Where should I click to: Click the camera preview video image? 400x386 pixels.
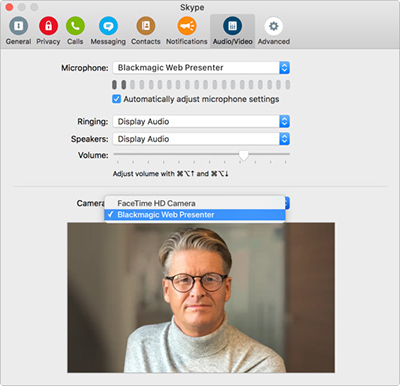point(201,298)
